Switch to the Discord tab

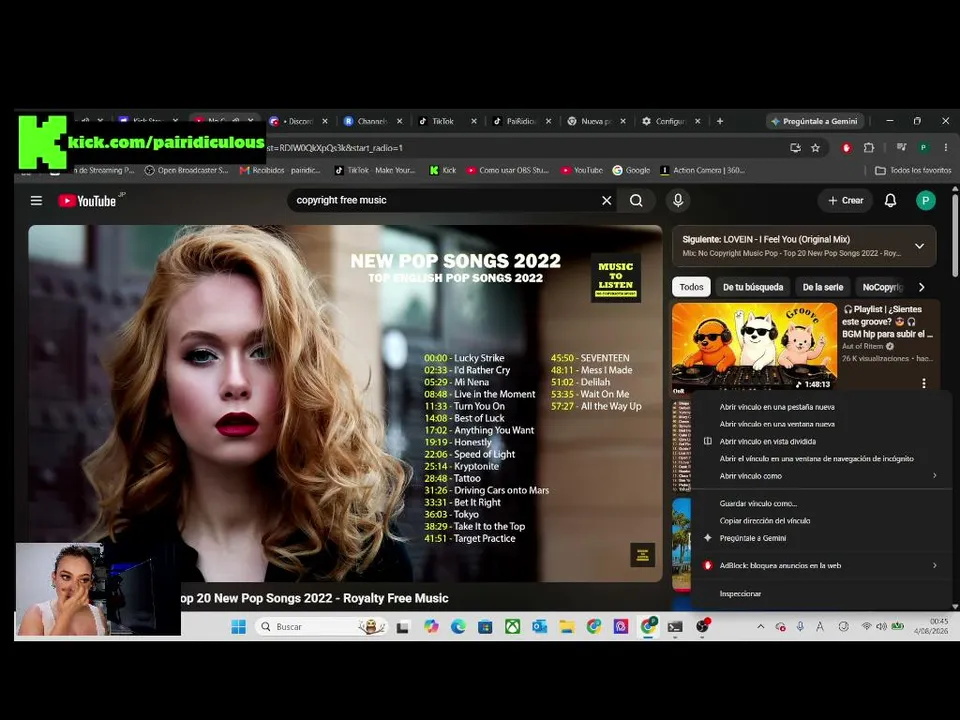(298, 121)
